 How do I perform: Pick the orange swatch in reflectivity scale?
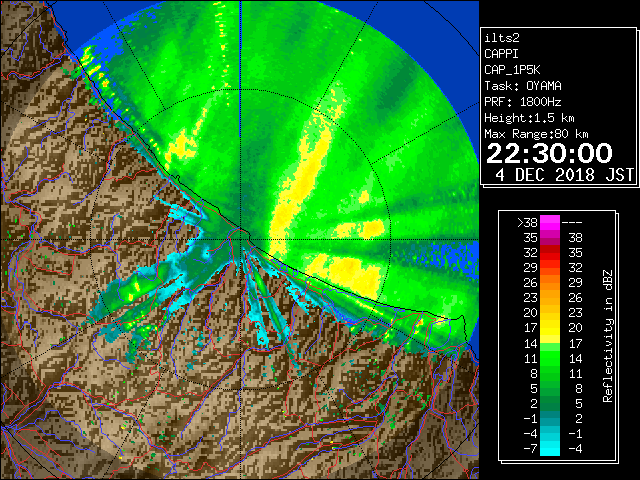pos(550,283)
